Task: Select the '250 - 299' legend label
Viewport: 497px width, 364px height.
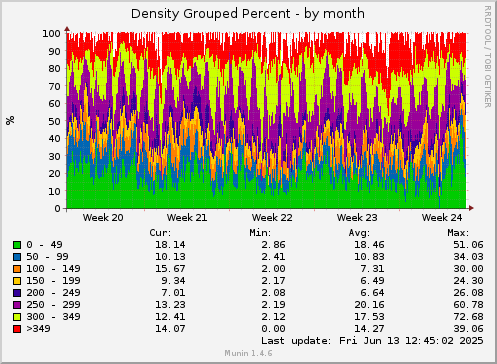Action: click(x=53, y=305)
